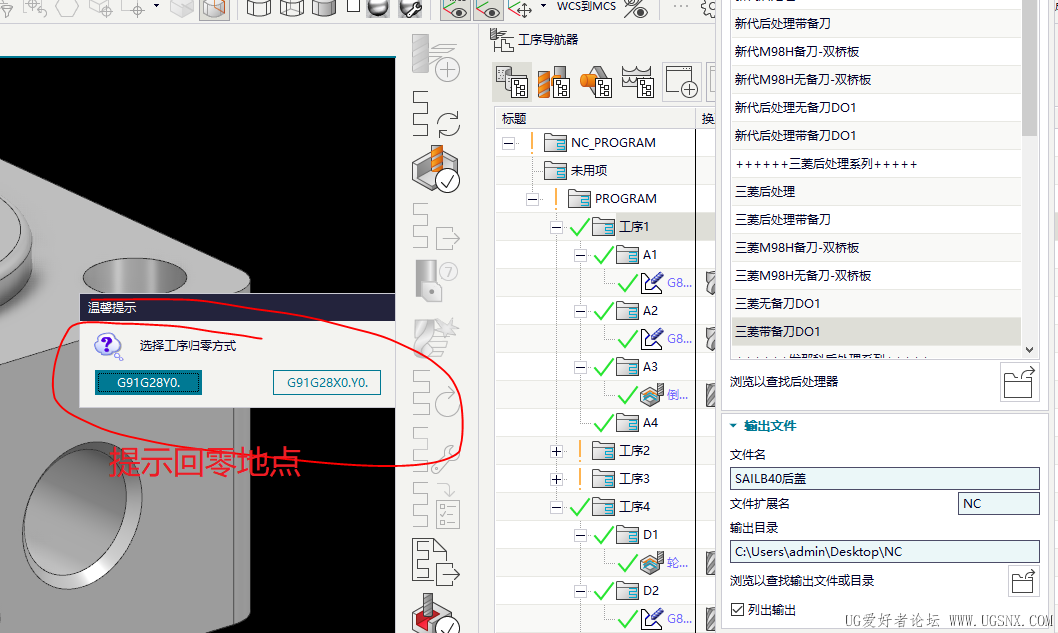Click the G91G28Y0. button in the prompt dialog
This screenshot has width=1058, height=633.
pos(148,381)
